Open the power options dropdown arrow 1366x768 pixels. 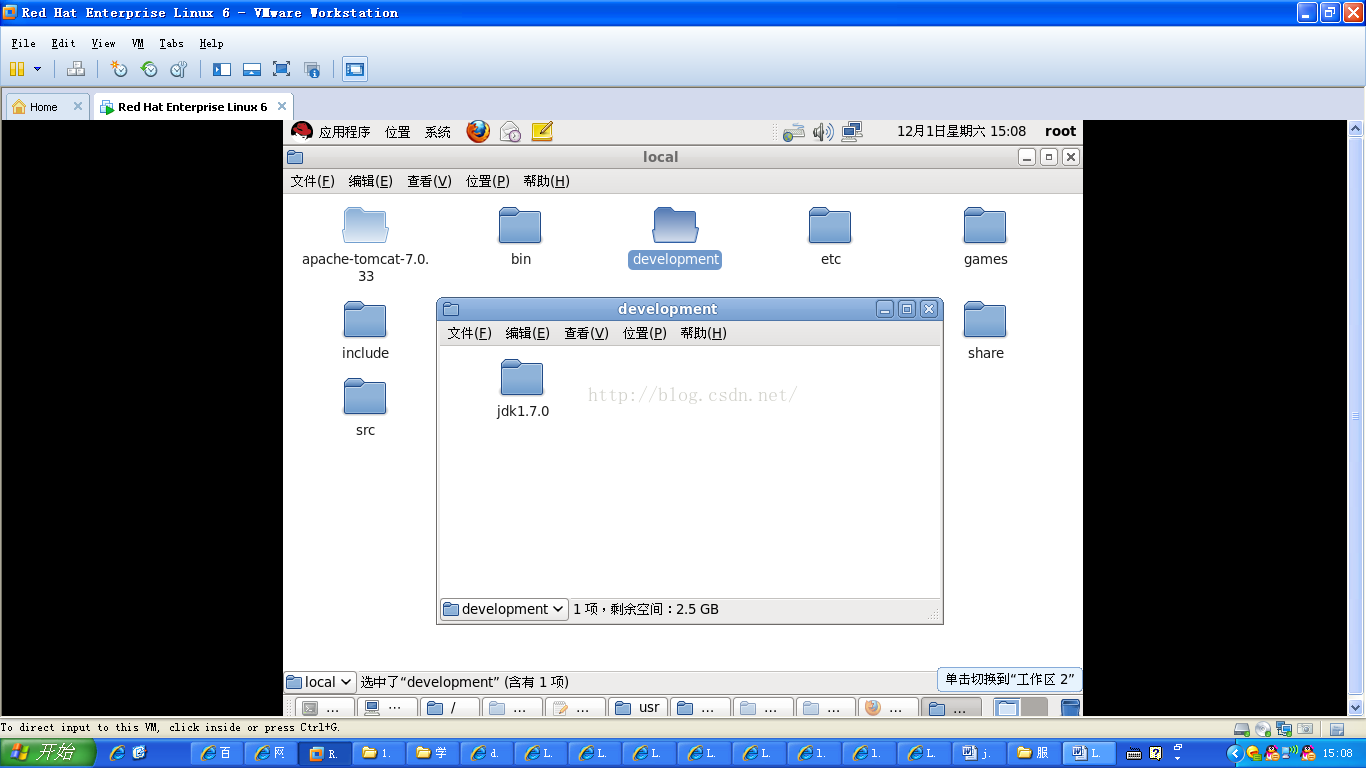(38, 69)
